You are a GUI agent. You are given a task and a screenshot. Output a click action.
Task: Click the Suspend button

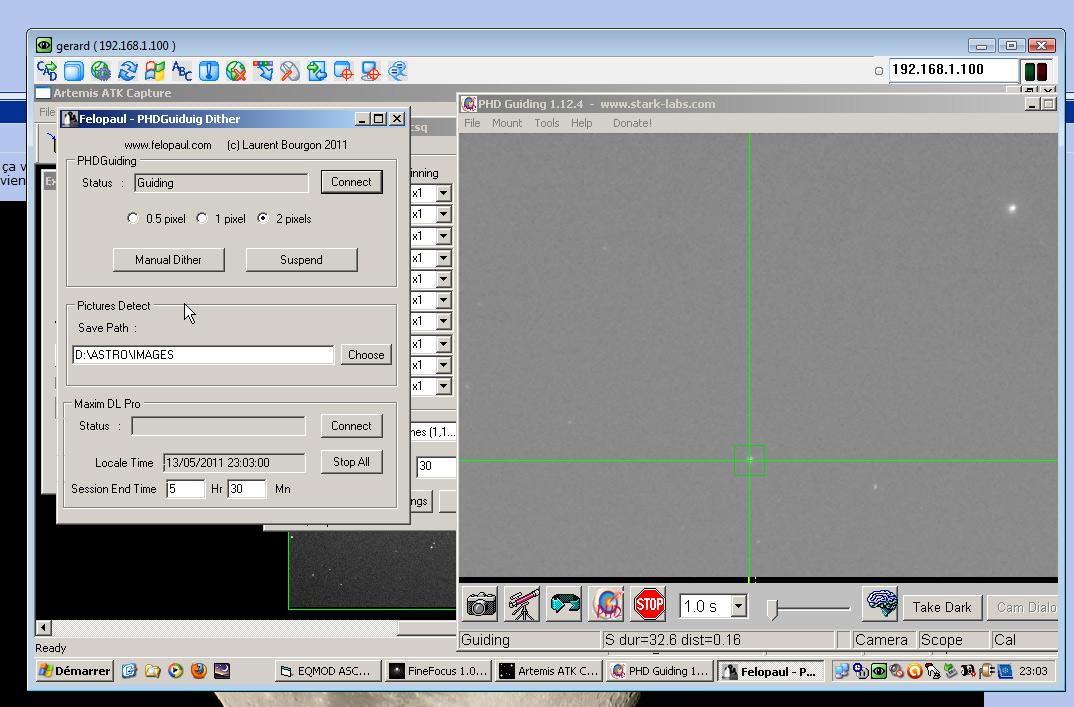tap(301, 260)
